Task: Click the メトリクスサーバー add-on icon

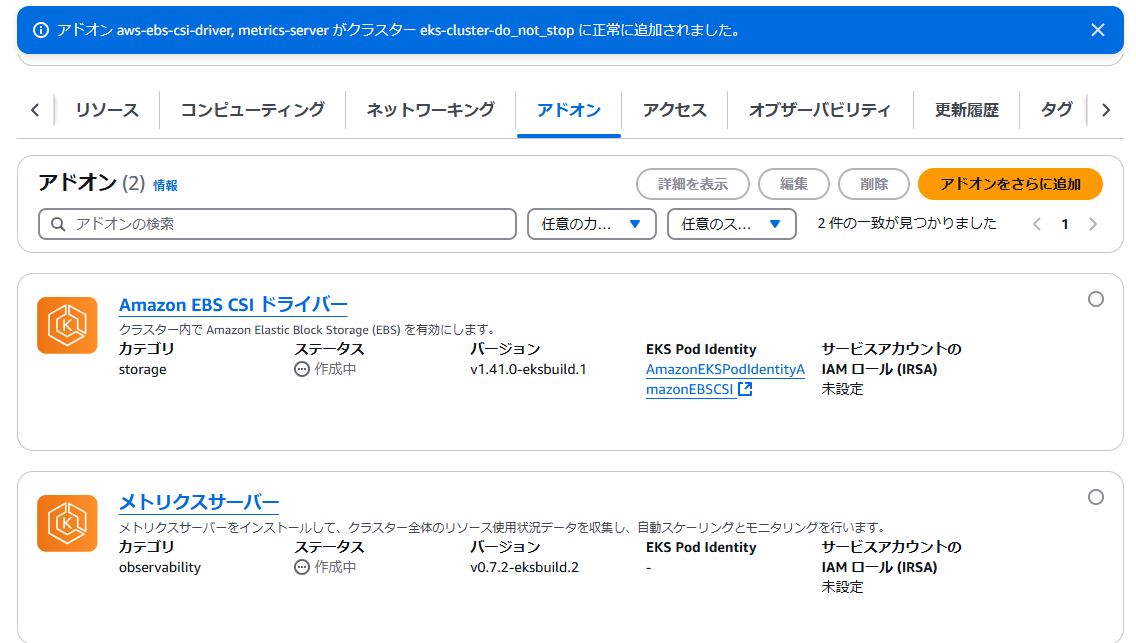Action: click(x=67, y=523)
